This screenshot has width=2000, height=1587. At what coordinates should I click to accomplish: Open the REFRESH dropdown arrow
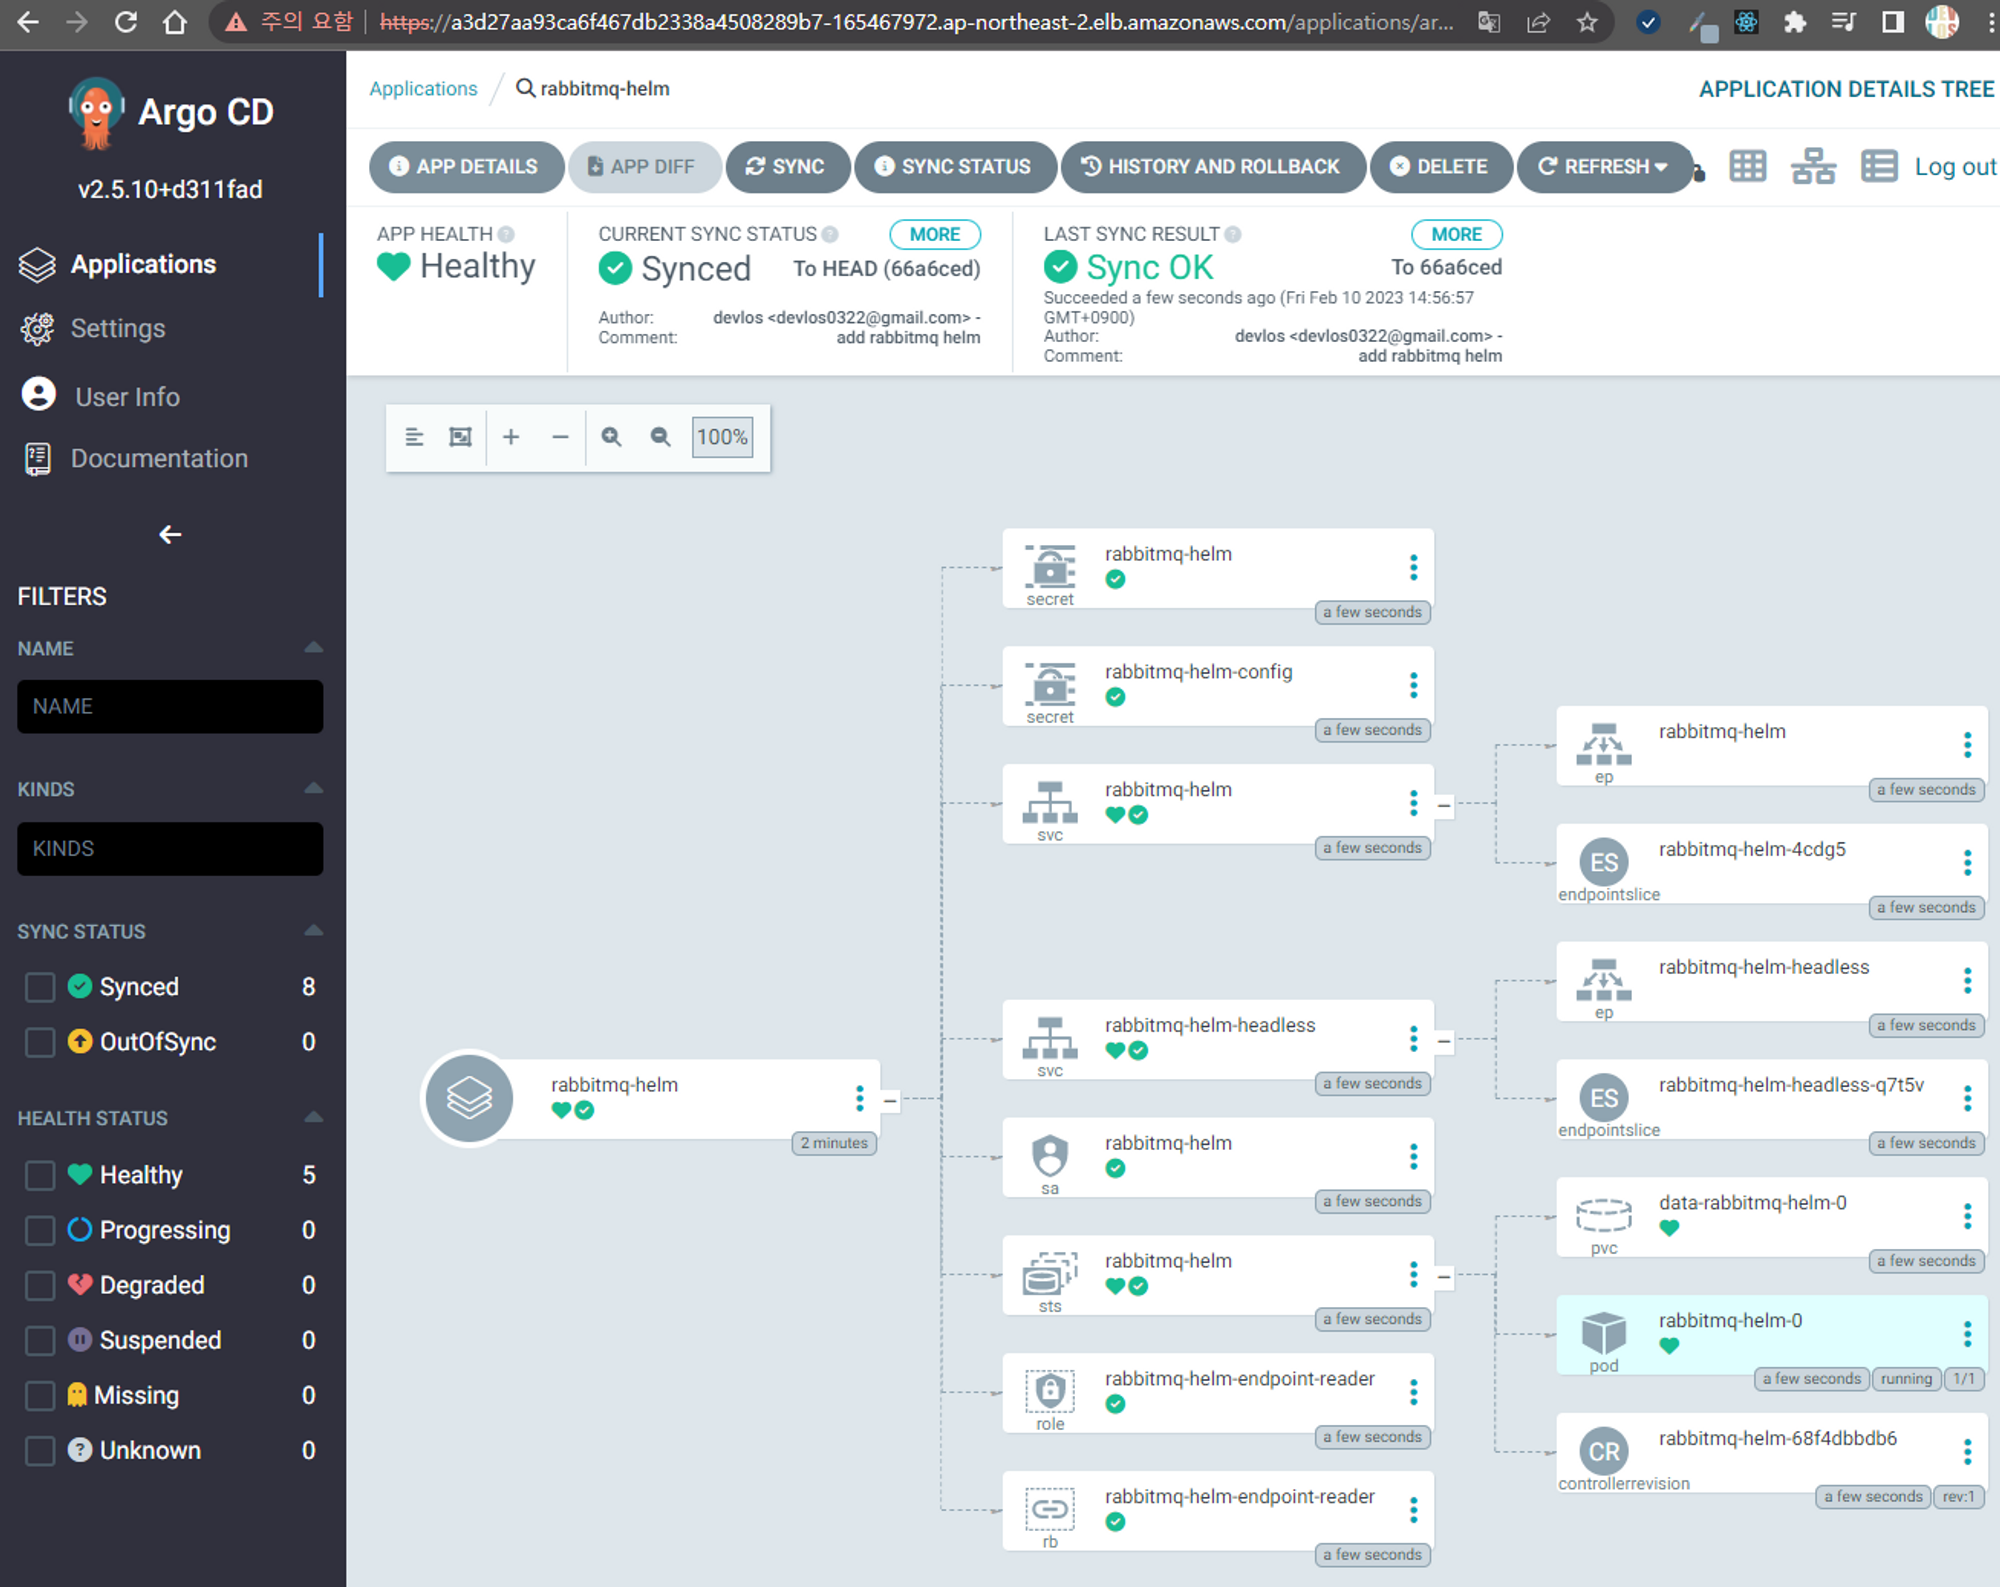point(1662,167)
